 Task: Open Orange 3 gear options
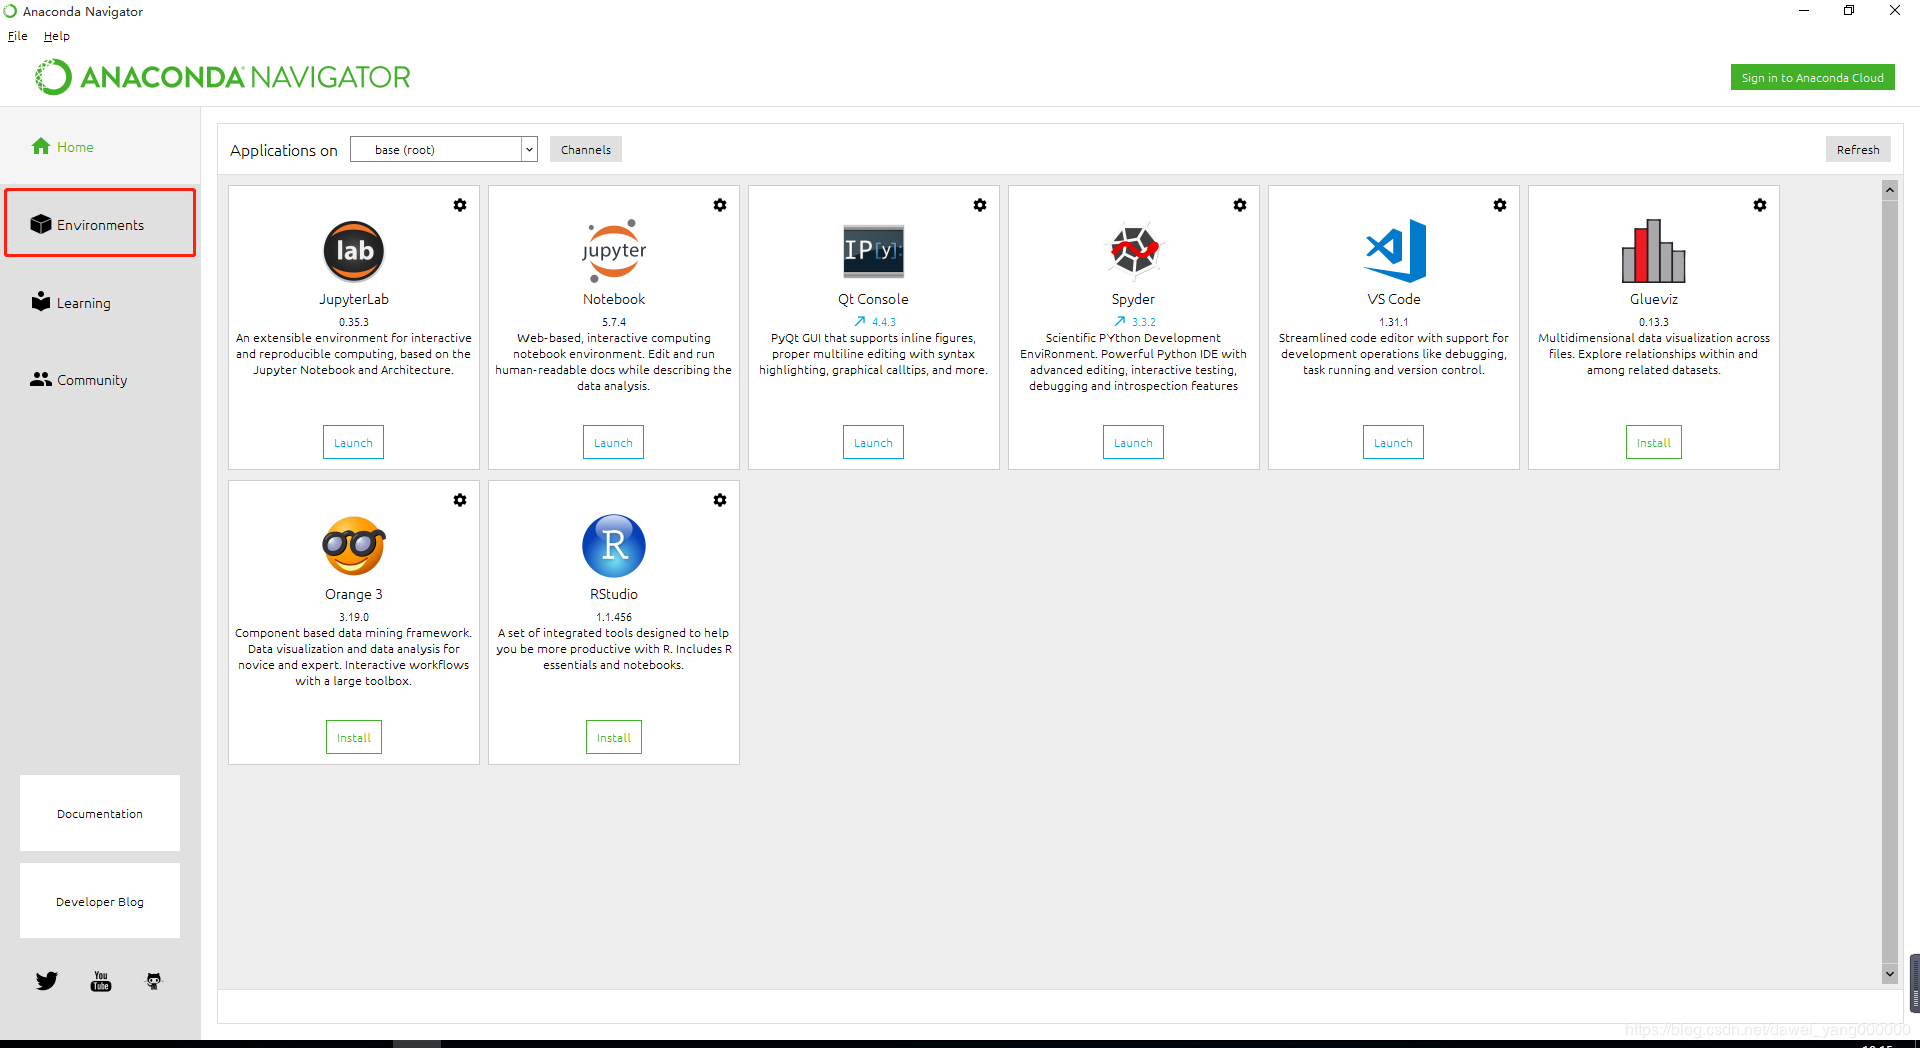[460, 500]
